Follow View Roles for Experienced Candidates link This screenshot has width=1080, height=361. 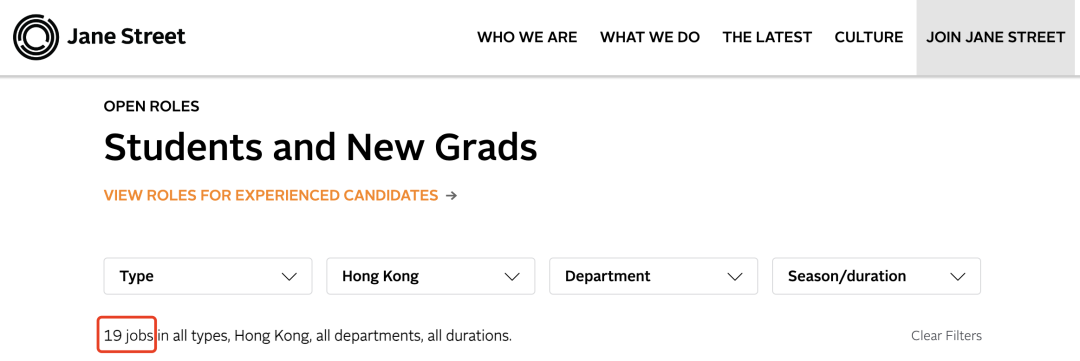pyautogui.click(x=271, y=196)
